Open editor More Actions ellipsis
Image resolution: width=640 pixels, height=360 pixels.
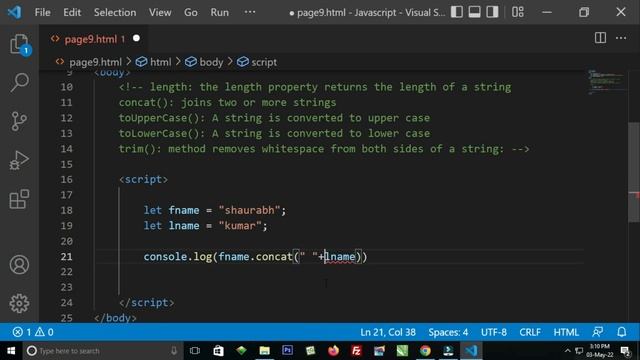621,38
